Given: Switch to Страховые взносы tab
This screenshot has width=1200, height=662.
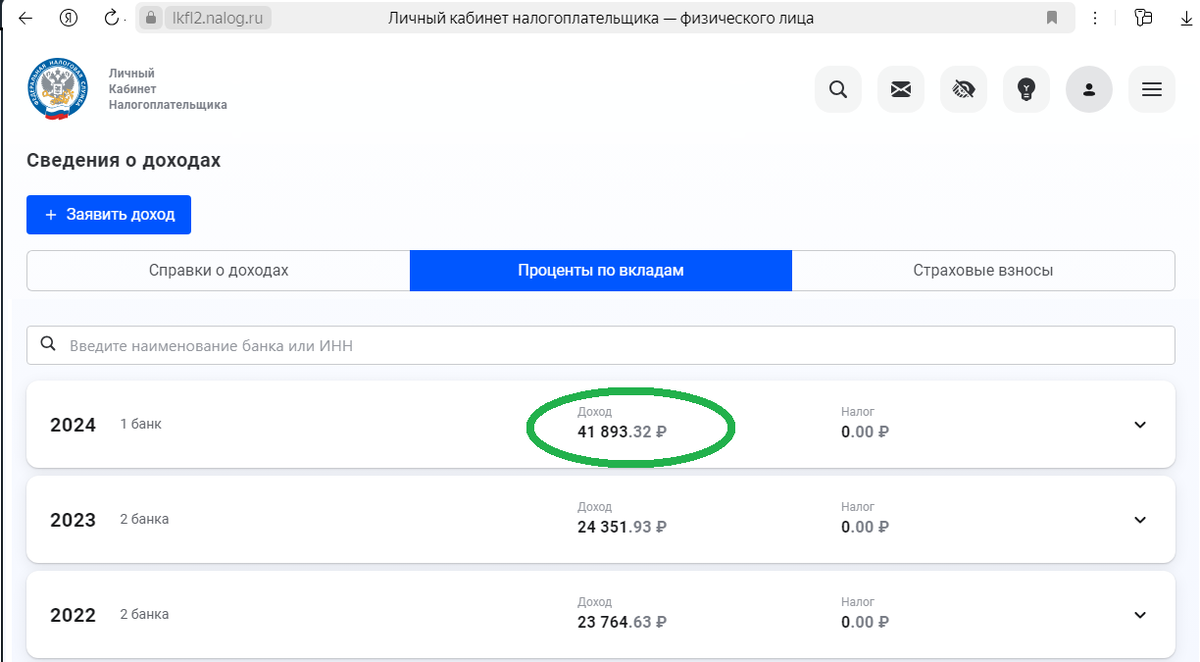Looking at the screenshot, I should [x=983, y=270].
